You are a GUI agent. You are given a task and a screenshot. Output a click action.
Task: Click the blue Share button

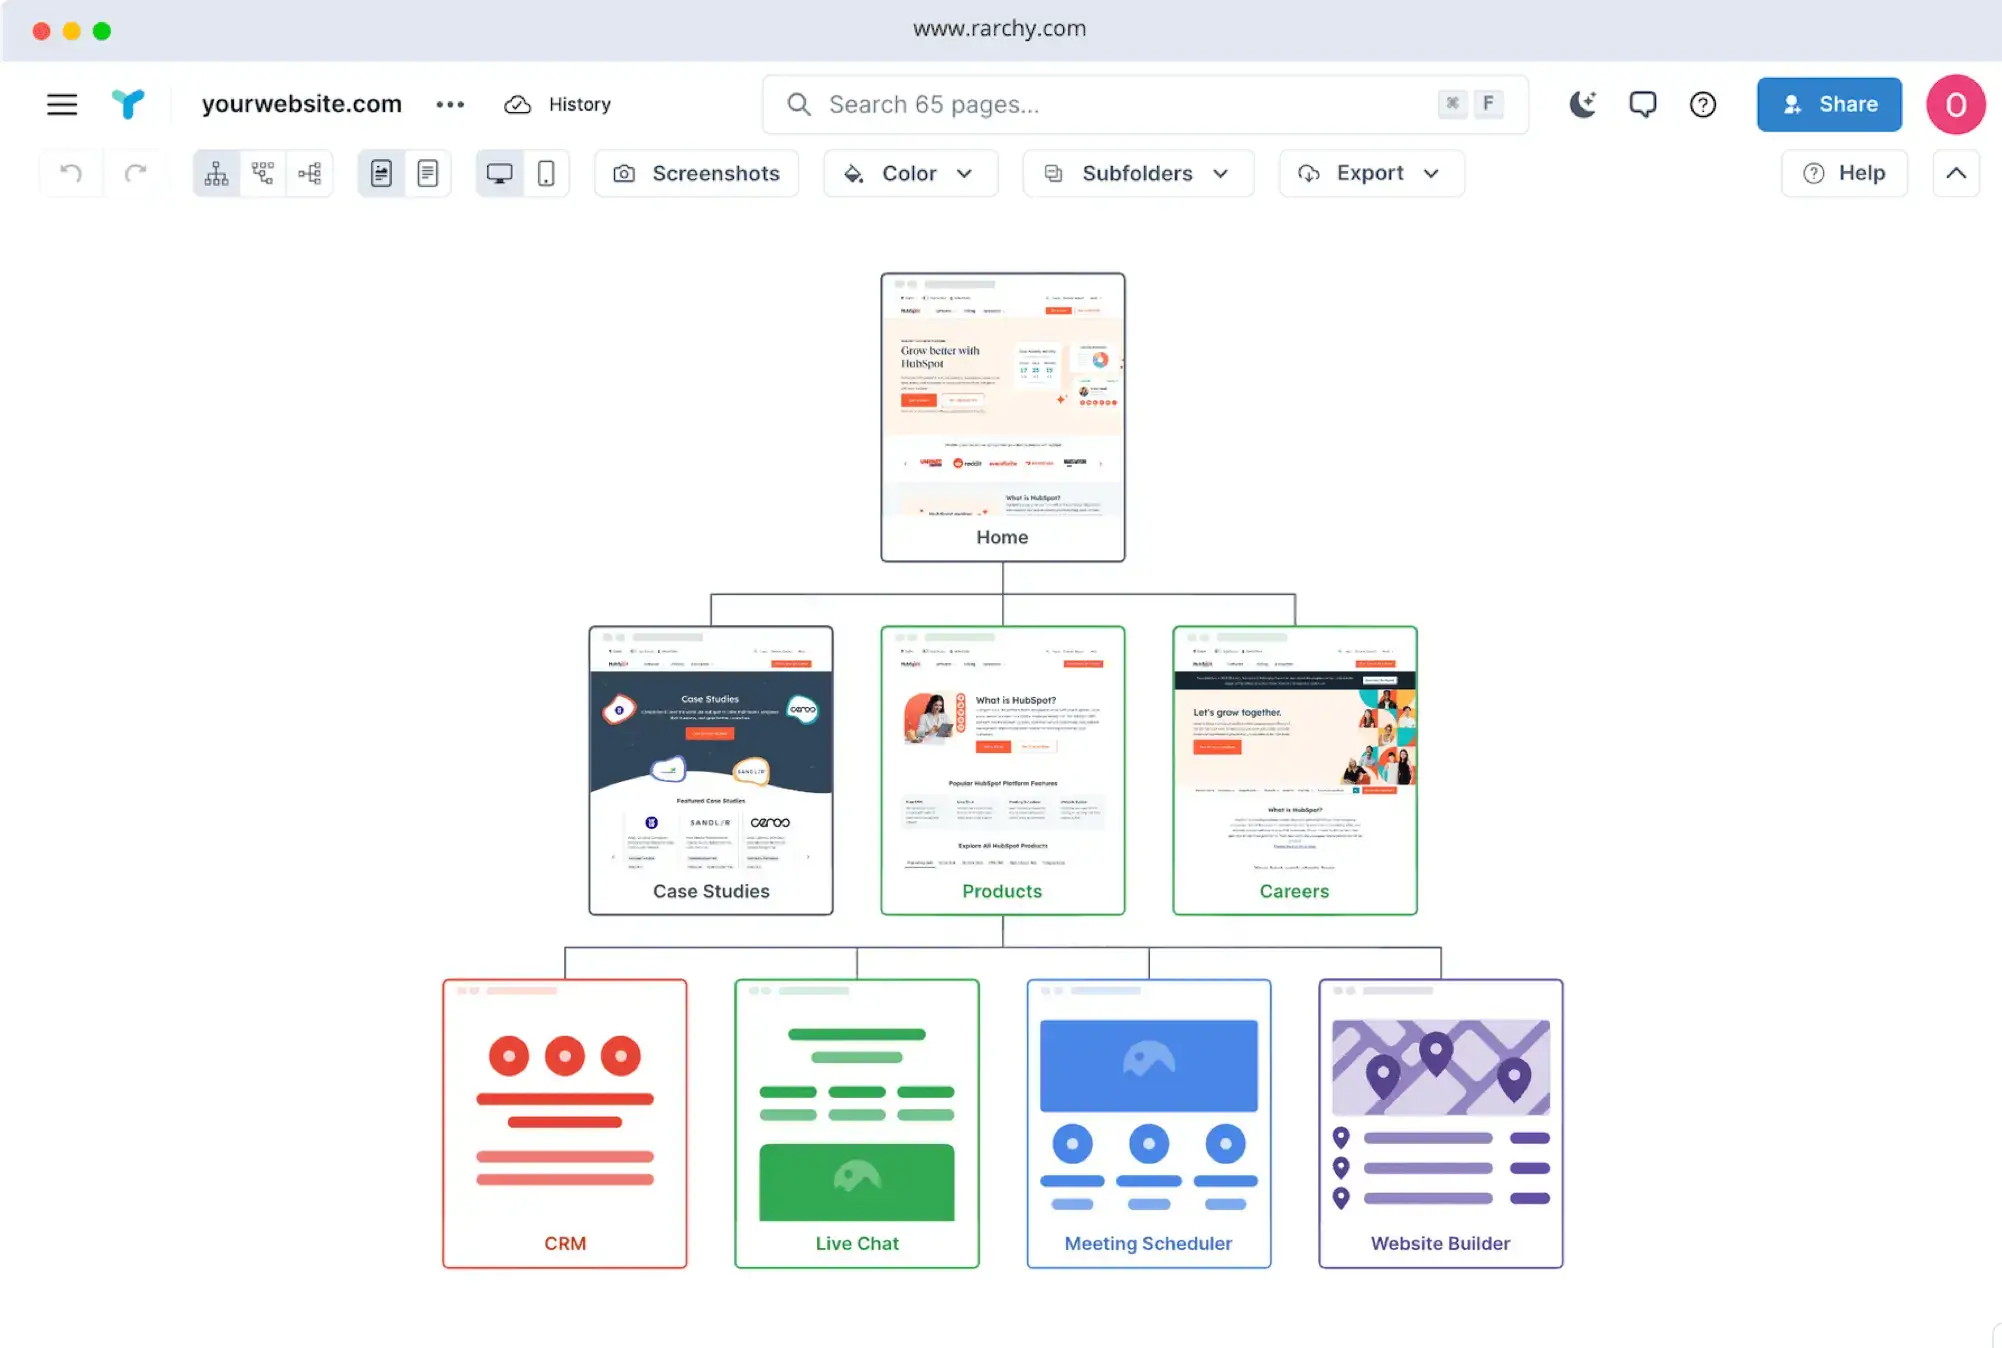pyautogui.click(x=1829, y=104)
